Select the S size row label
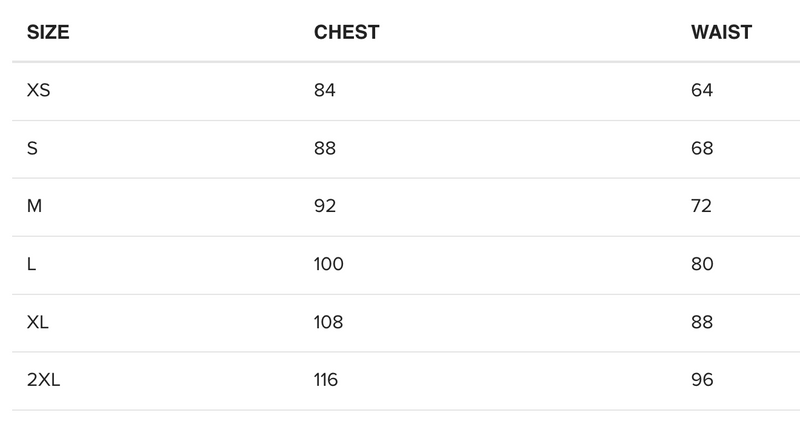 click(33, 149)
